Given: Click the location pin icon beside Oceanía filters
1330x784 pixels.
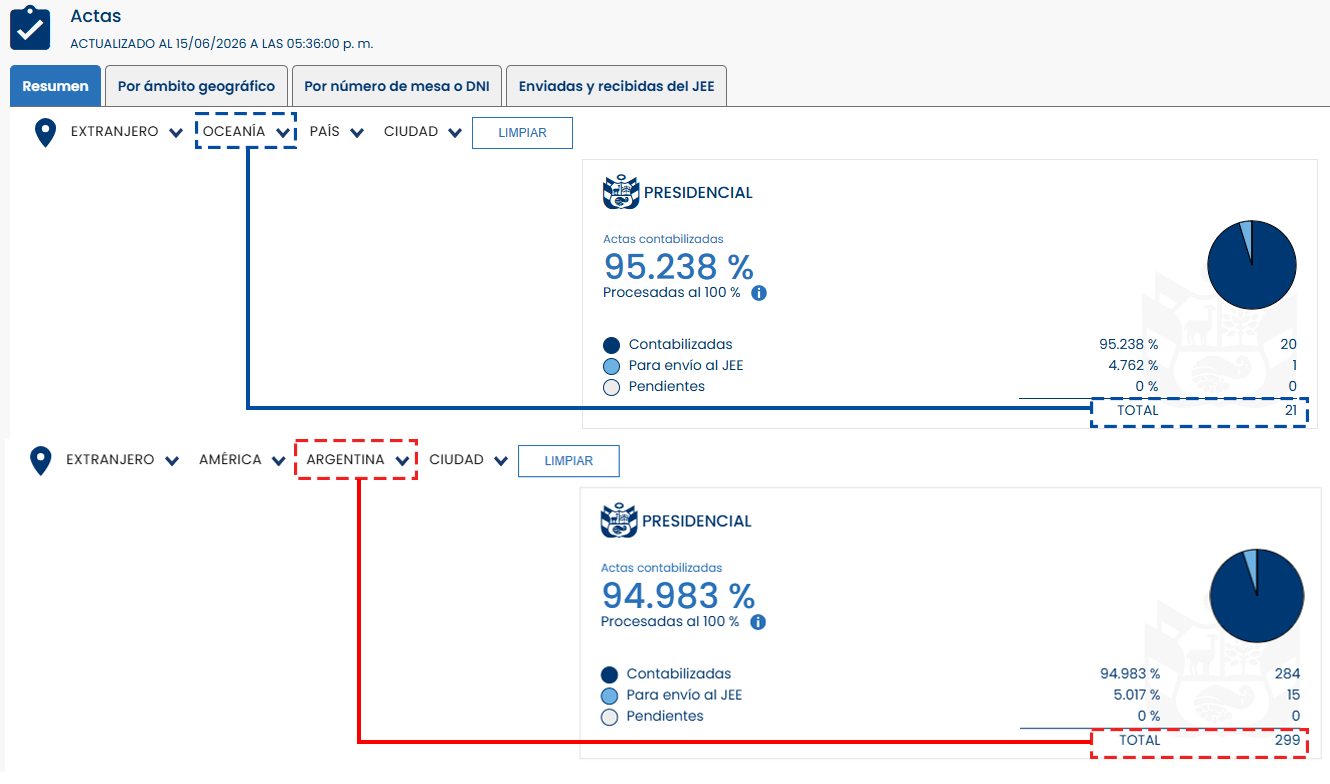Looking at the screenshot, I should point(45,133).
